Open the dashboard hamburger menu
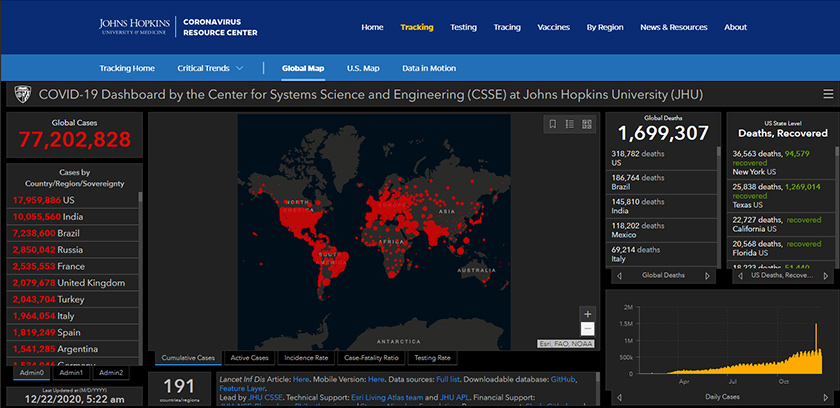The image size is (840, 408). [x=827, y=95]
